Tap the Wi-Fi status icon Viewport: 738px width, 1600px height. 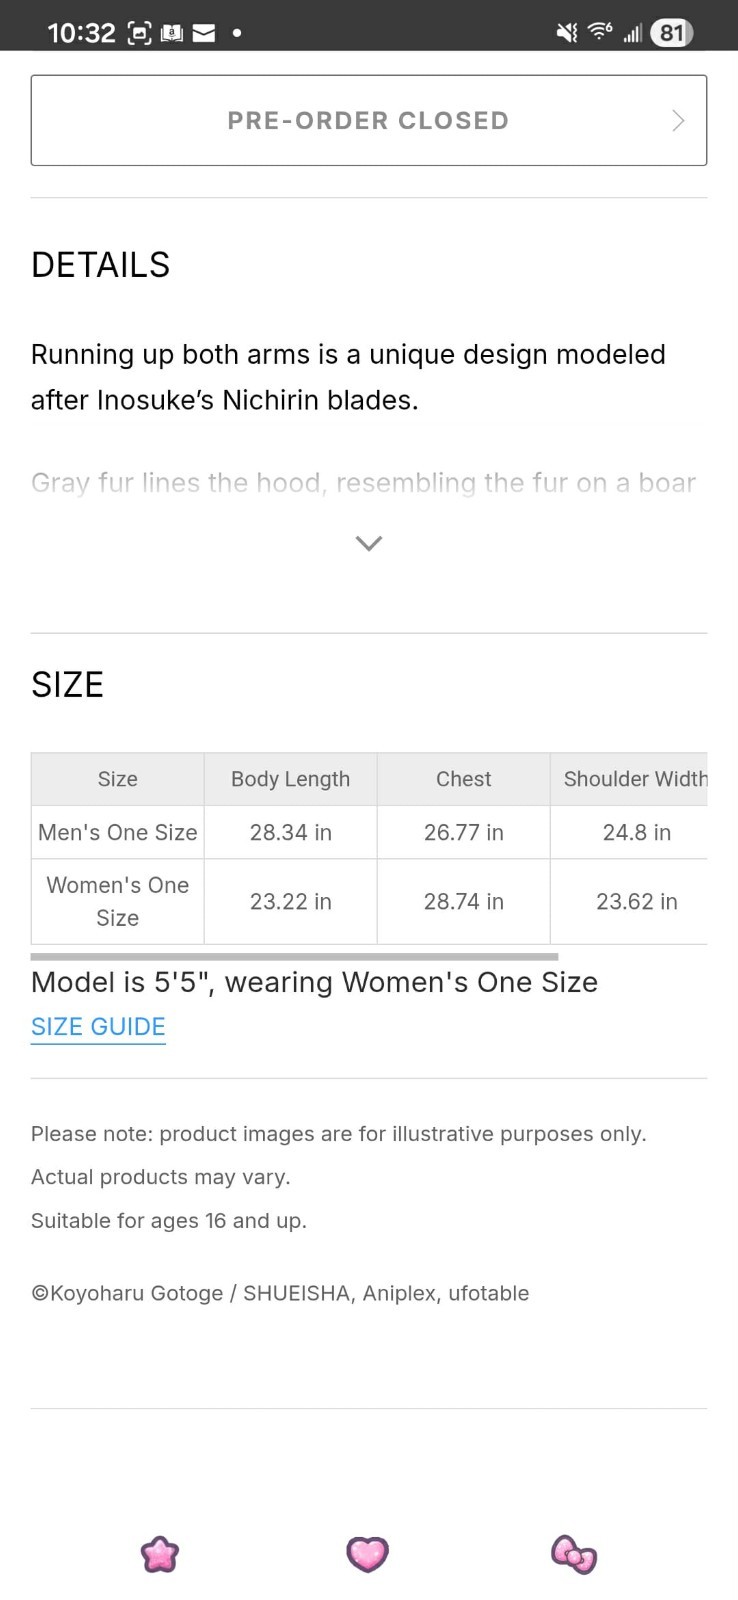600,32
